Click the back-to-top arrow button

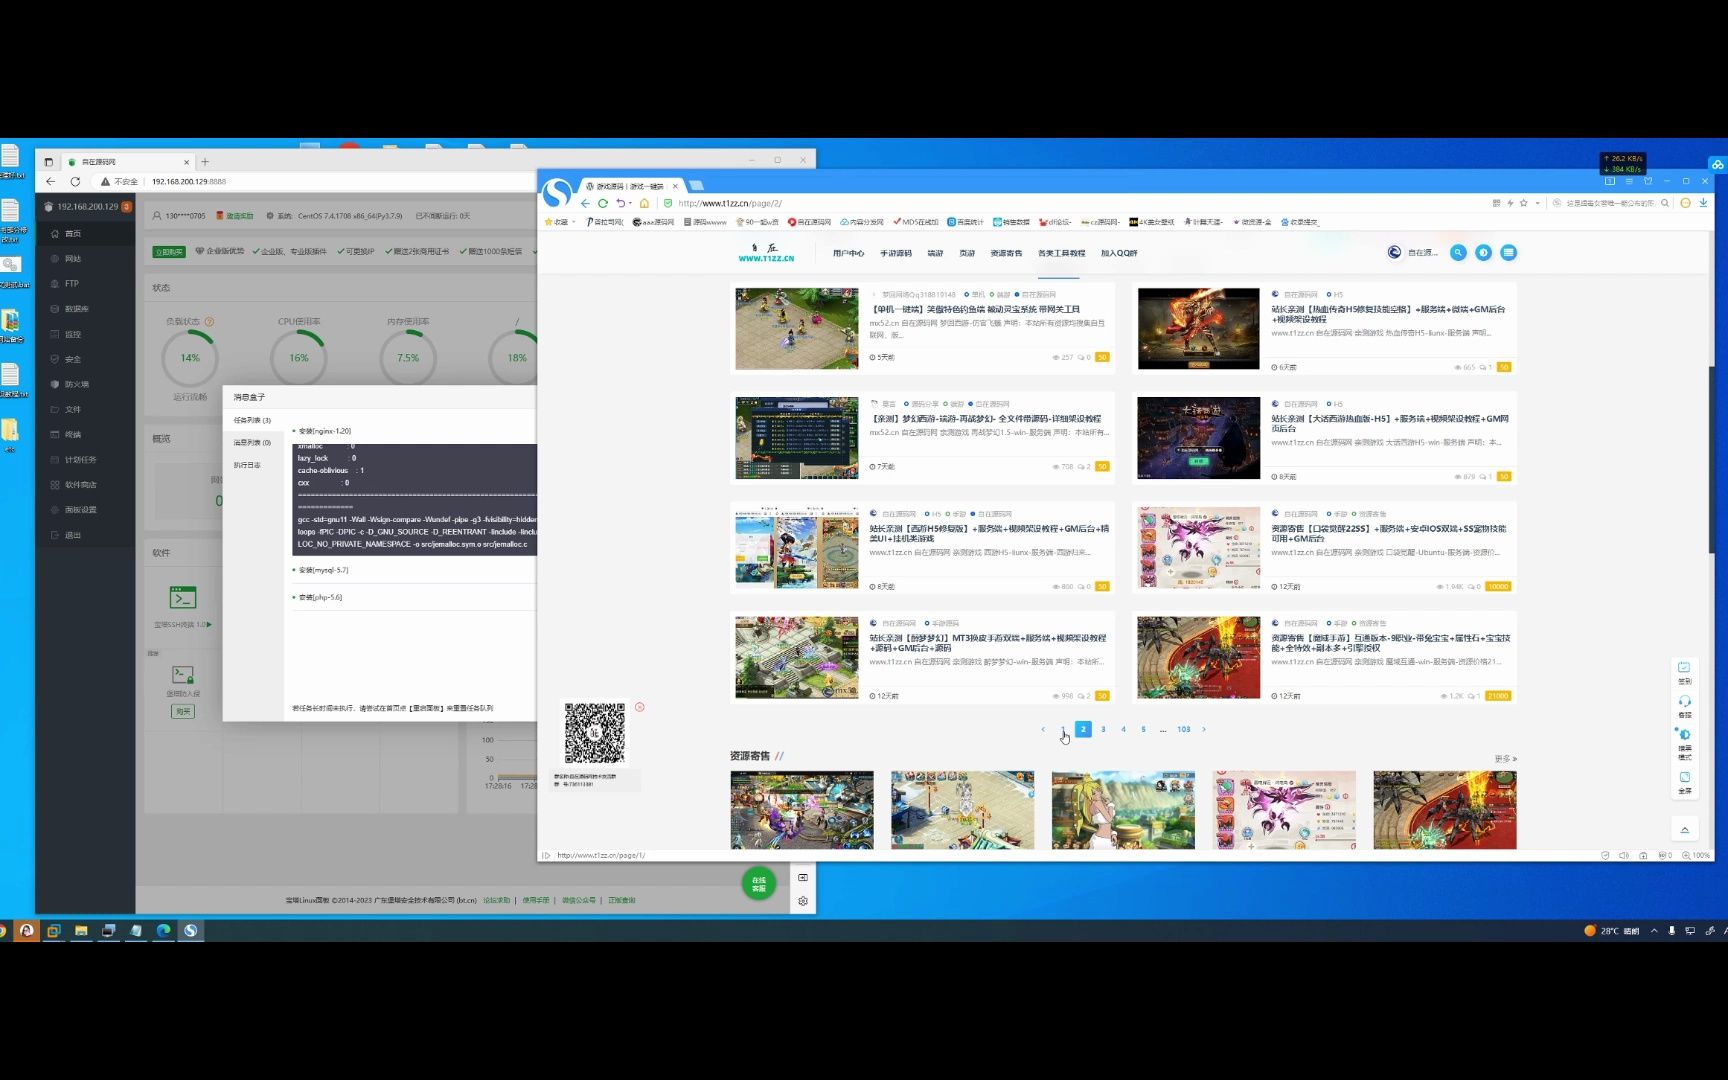pos(1684,830)
